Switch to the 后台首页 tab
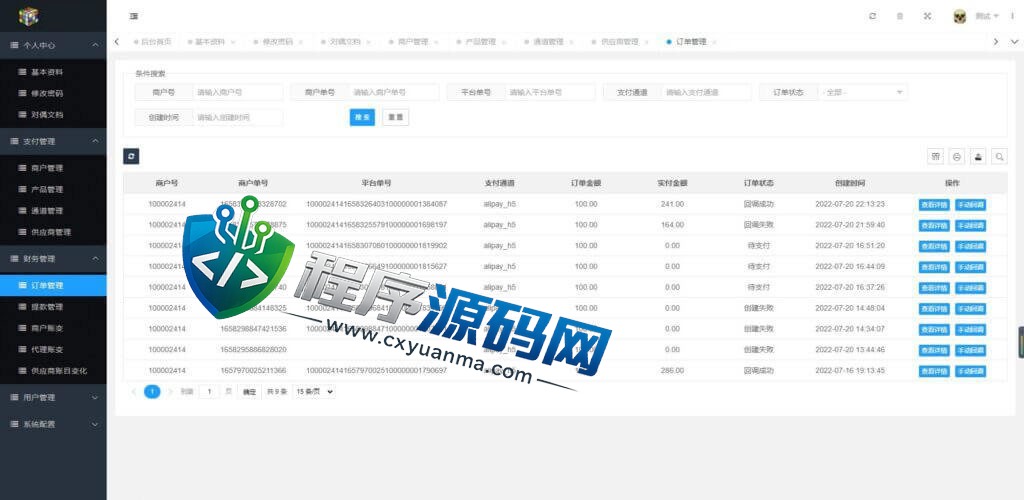Image resolution: width=1024 pixels, height=500 pixels. [153, 42]
